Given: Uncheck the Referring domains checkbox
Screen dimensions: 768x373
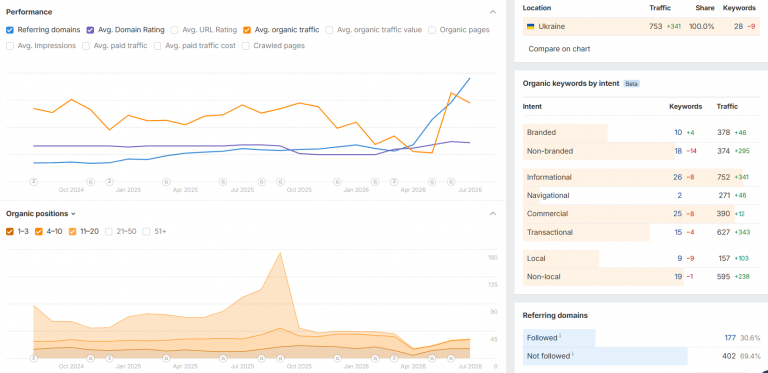Looking at the screenshot, I should coord(10,30).
